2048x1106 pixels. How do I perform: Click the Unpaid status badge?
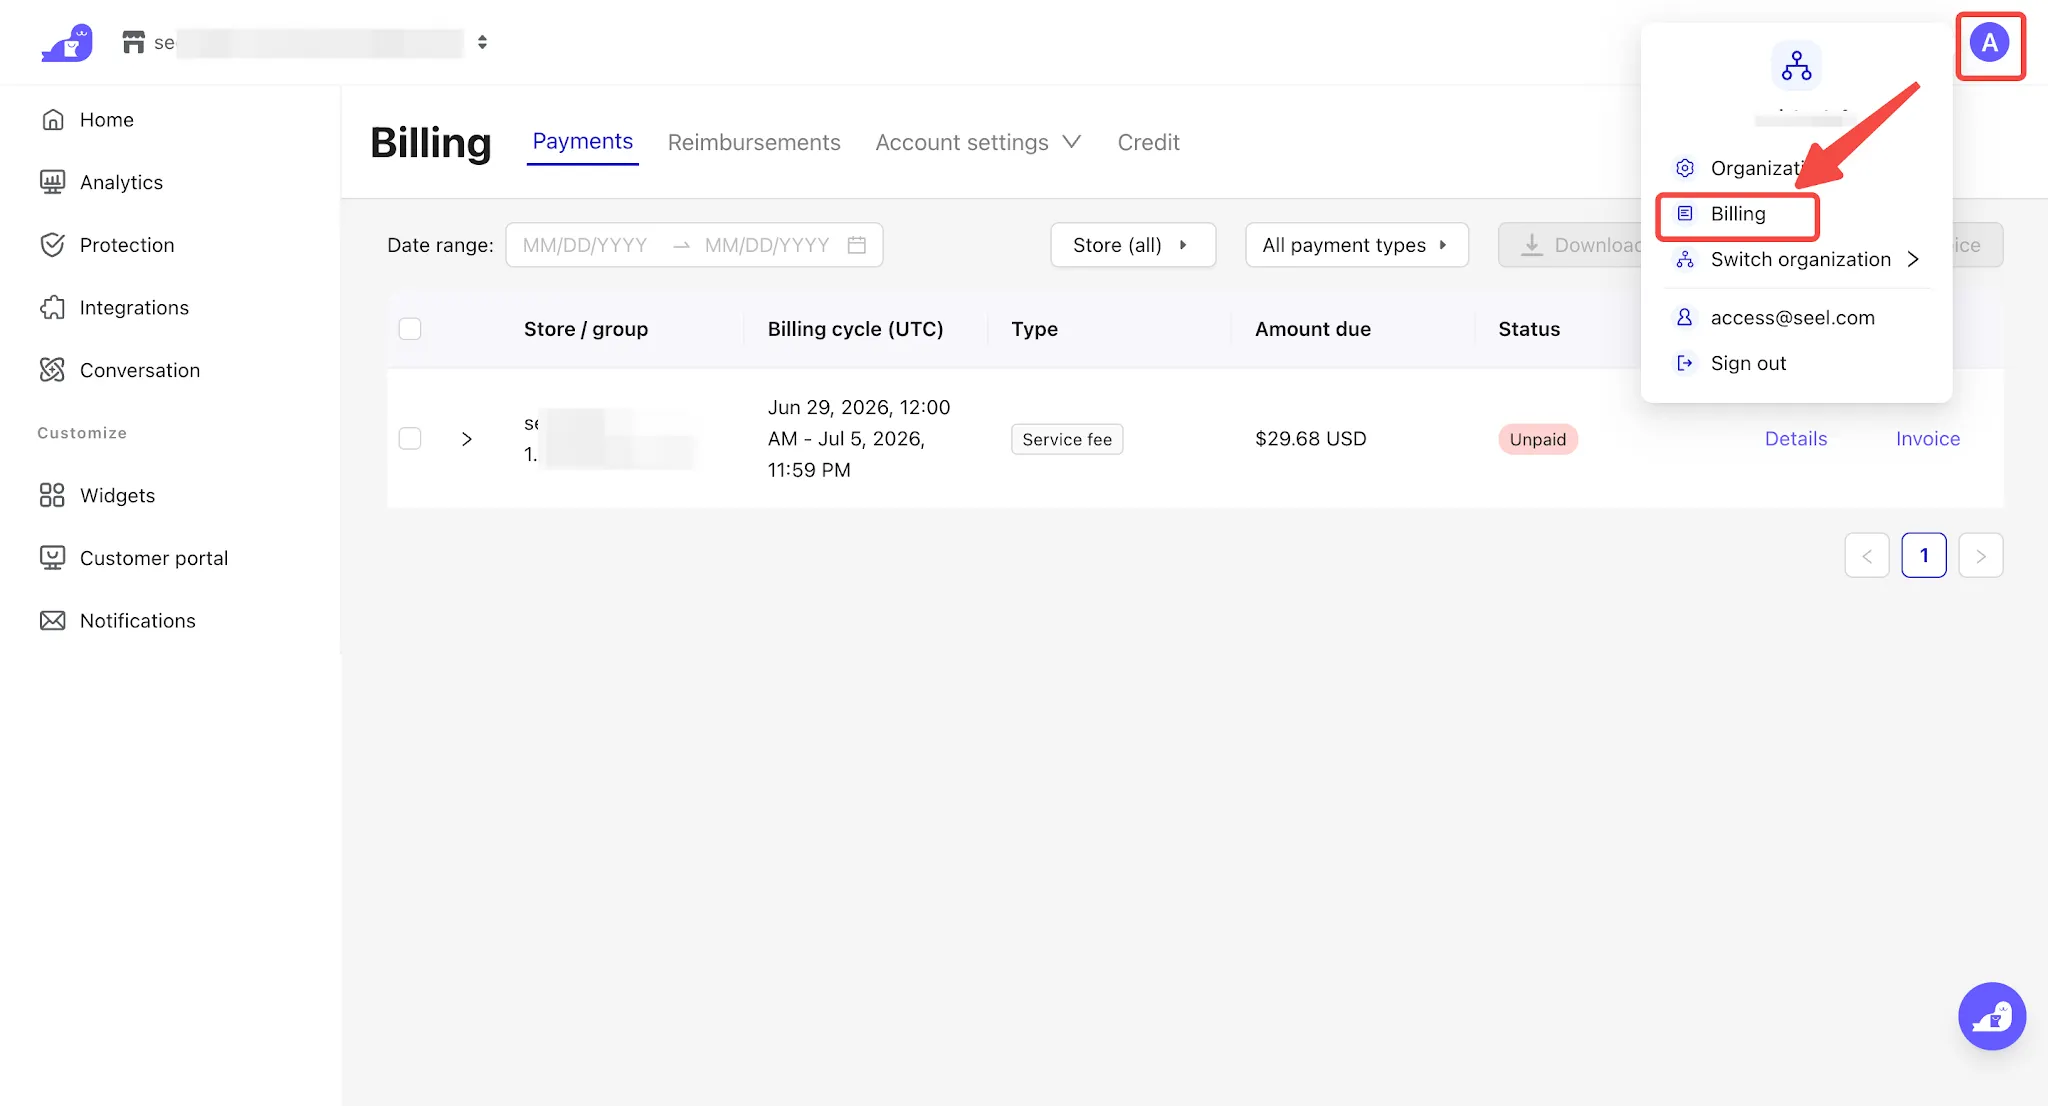tap(1538, 439)
